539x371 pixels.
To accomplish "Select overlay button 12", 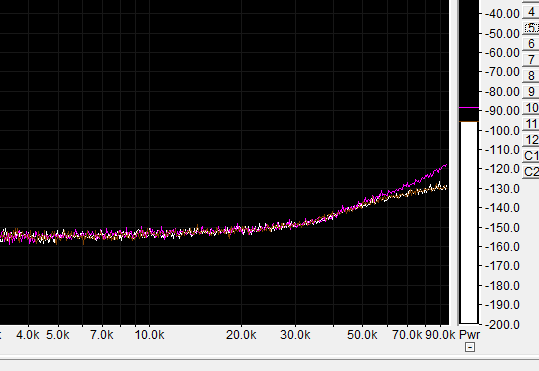I will 531,140.
